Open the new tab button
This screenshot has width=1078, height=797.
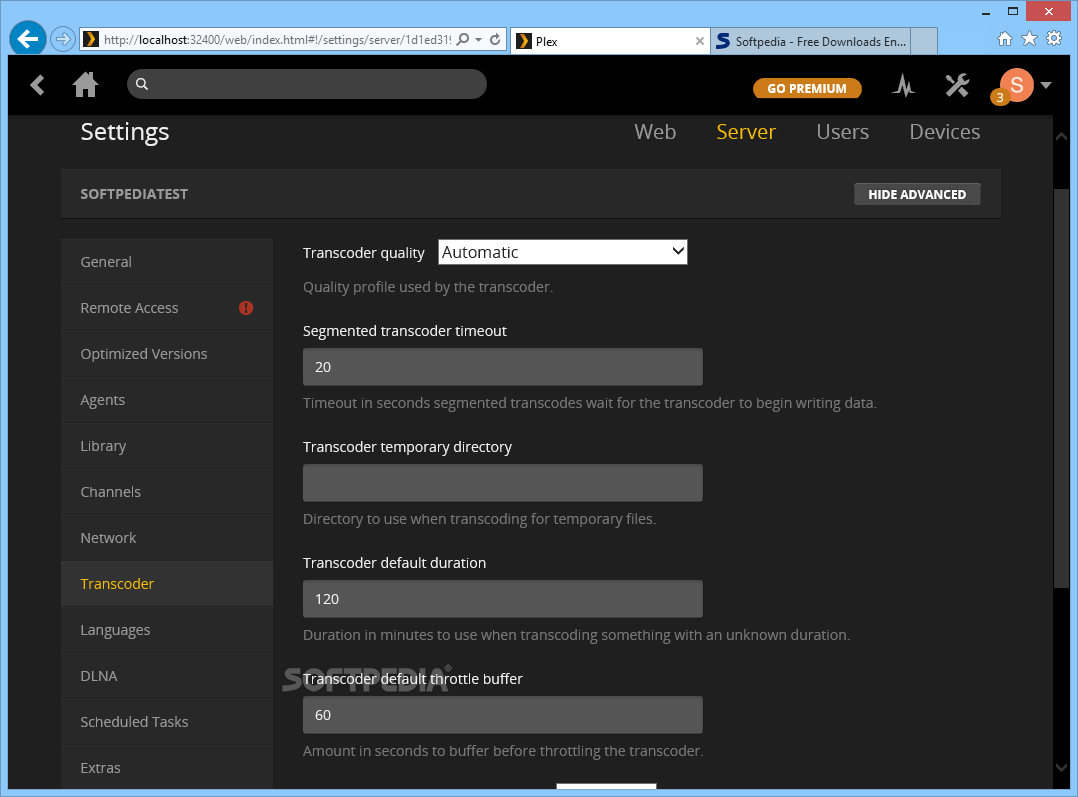(x=925, y=41)
